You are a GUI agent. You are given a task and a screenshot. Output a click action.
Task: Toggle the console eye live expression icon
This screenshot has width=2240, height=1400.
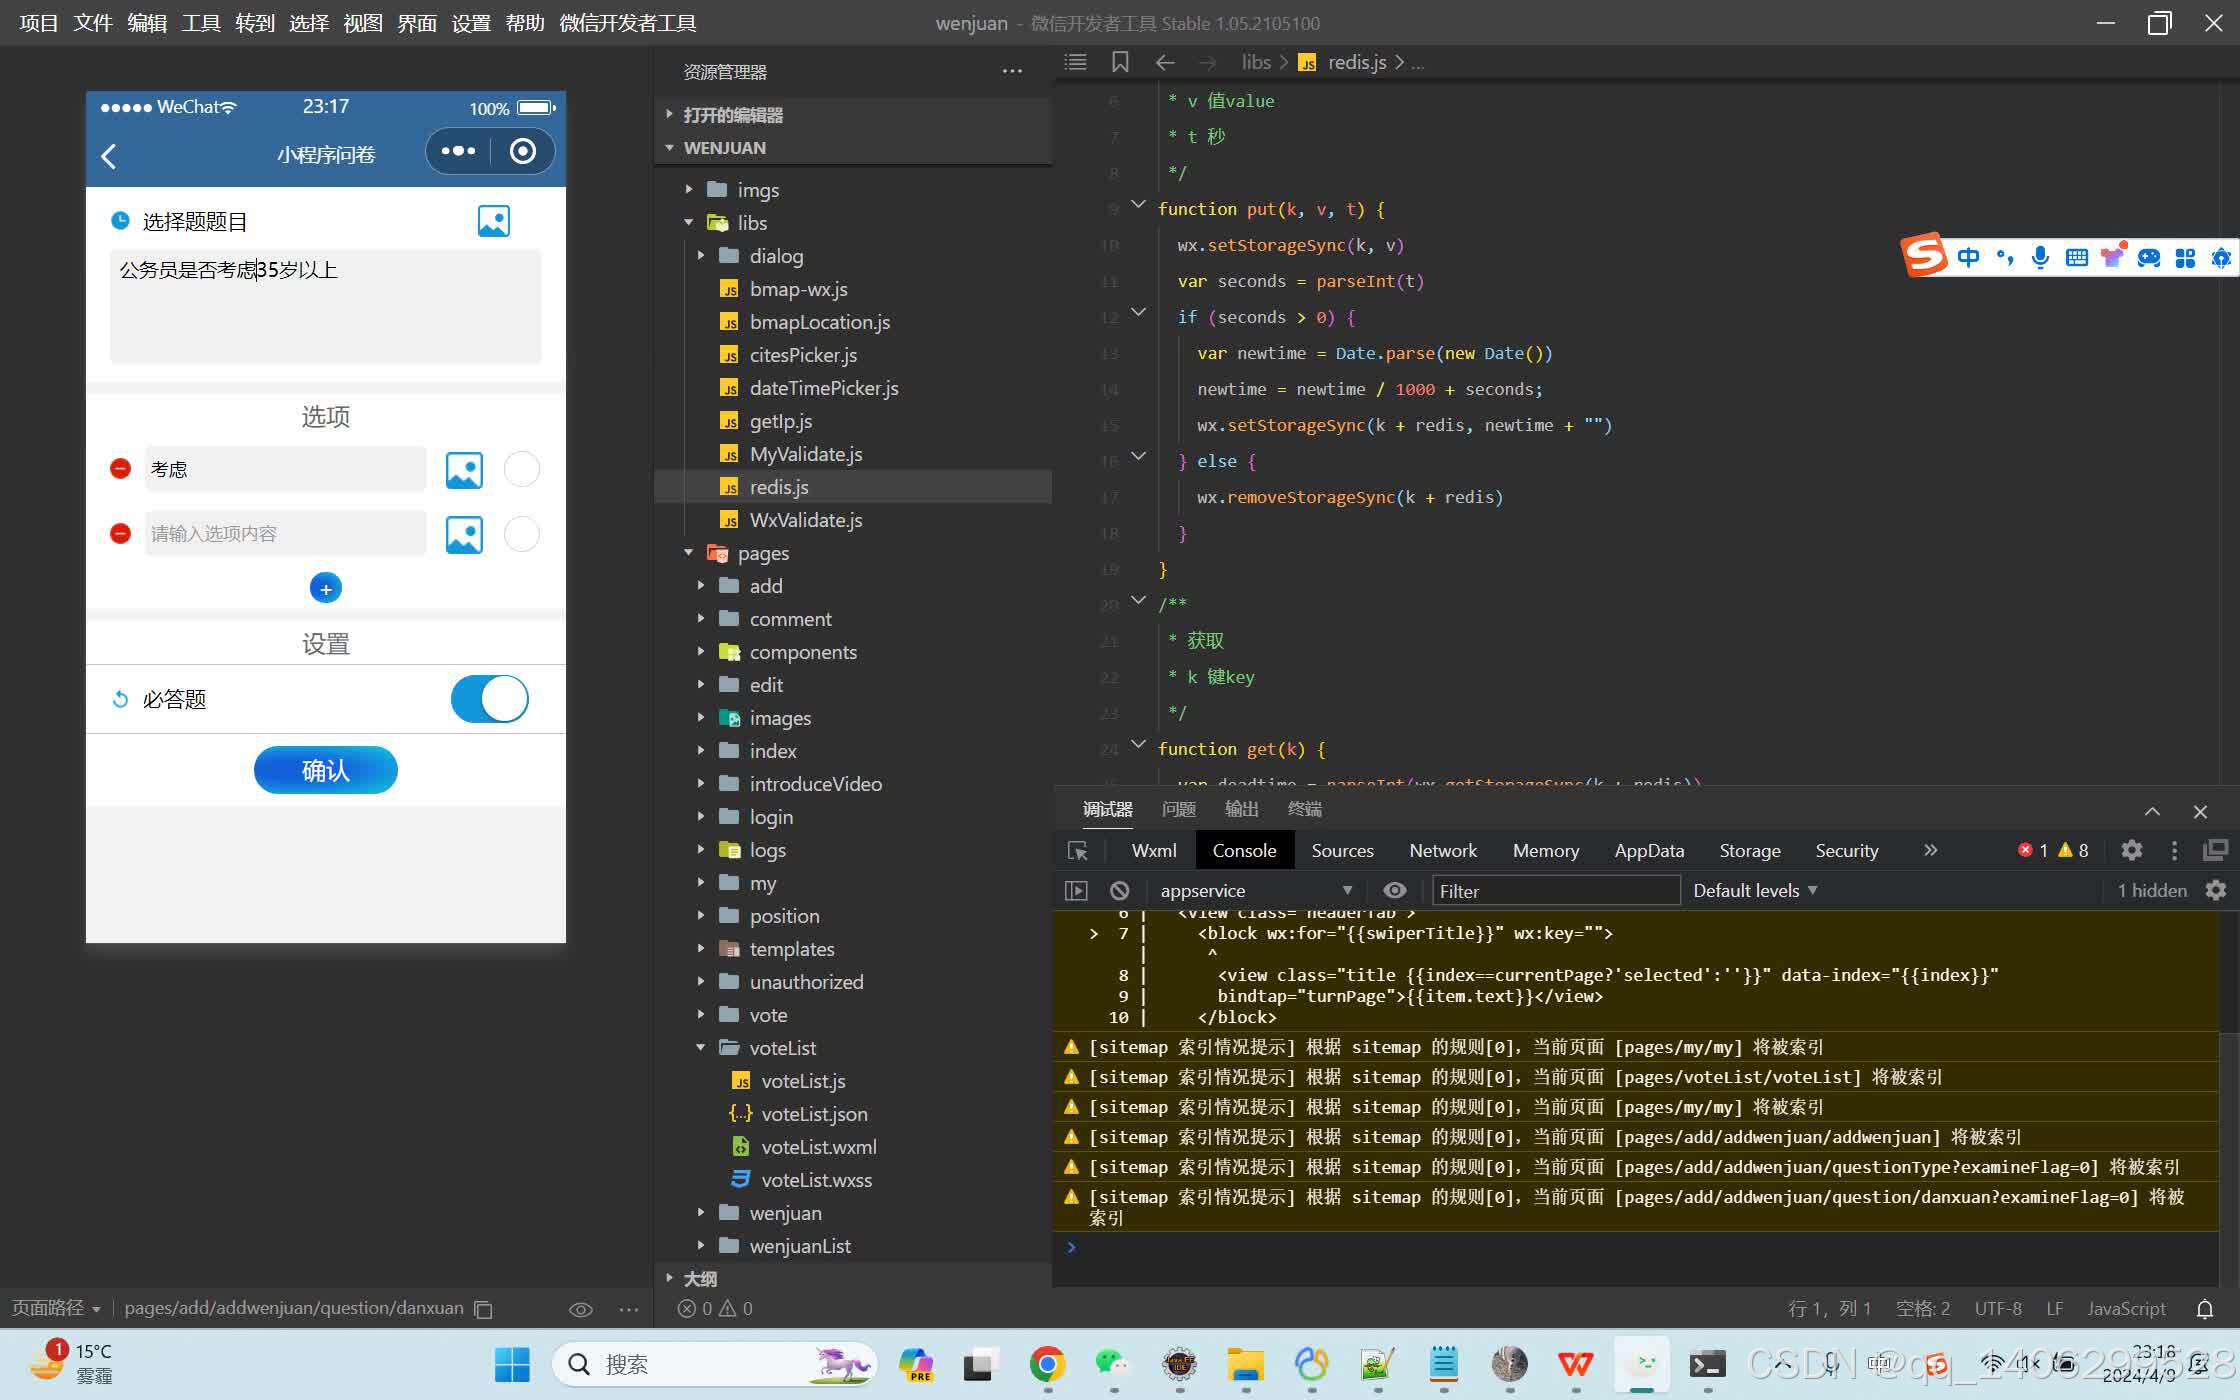tap(1394, 890)
